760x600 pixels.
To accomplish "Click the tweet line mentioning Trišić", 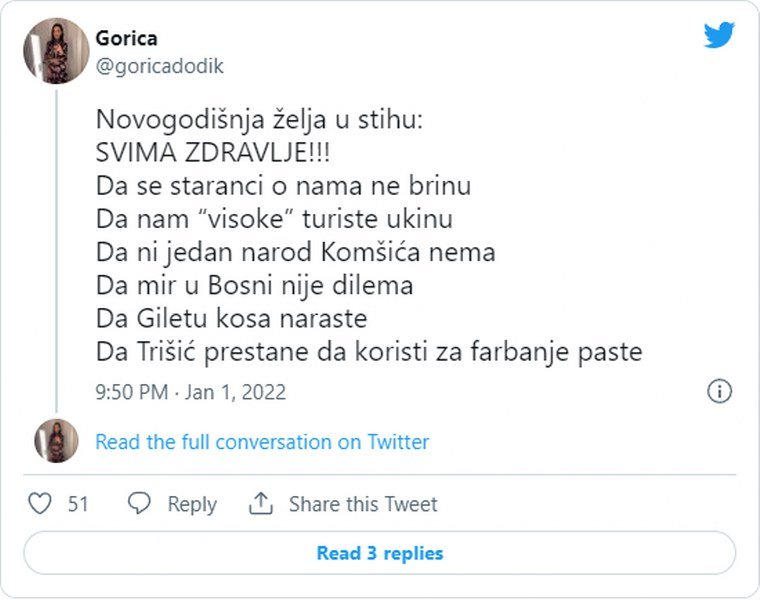I will point(369,352).
